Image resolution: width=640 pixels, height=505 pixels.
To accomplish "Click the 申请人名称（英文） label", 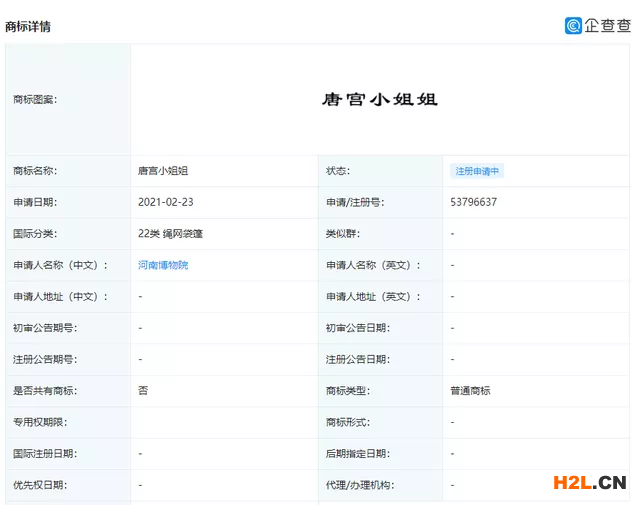I will pyautogui.click(x=373, y=265).
